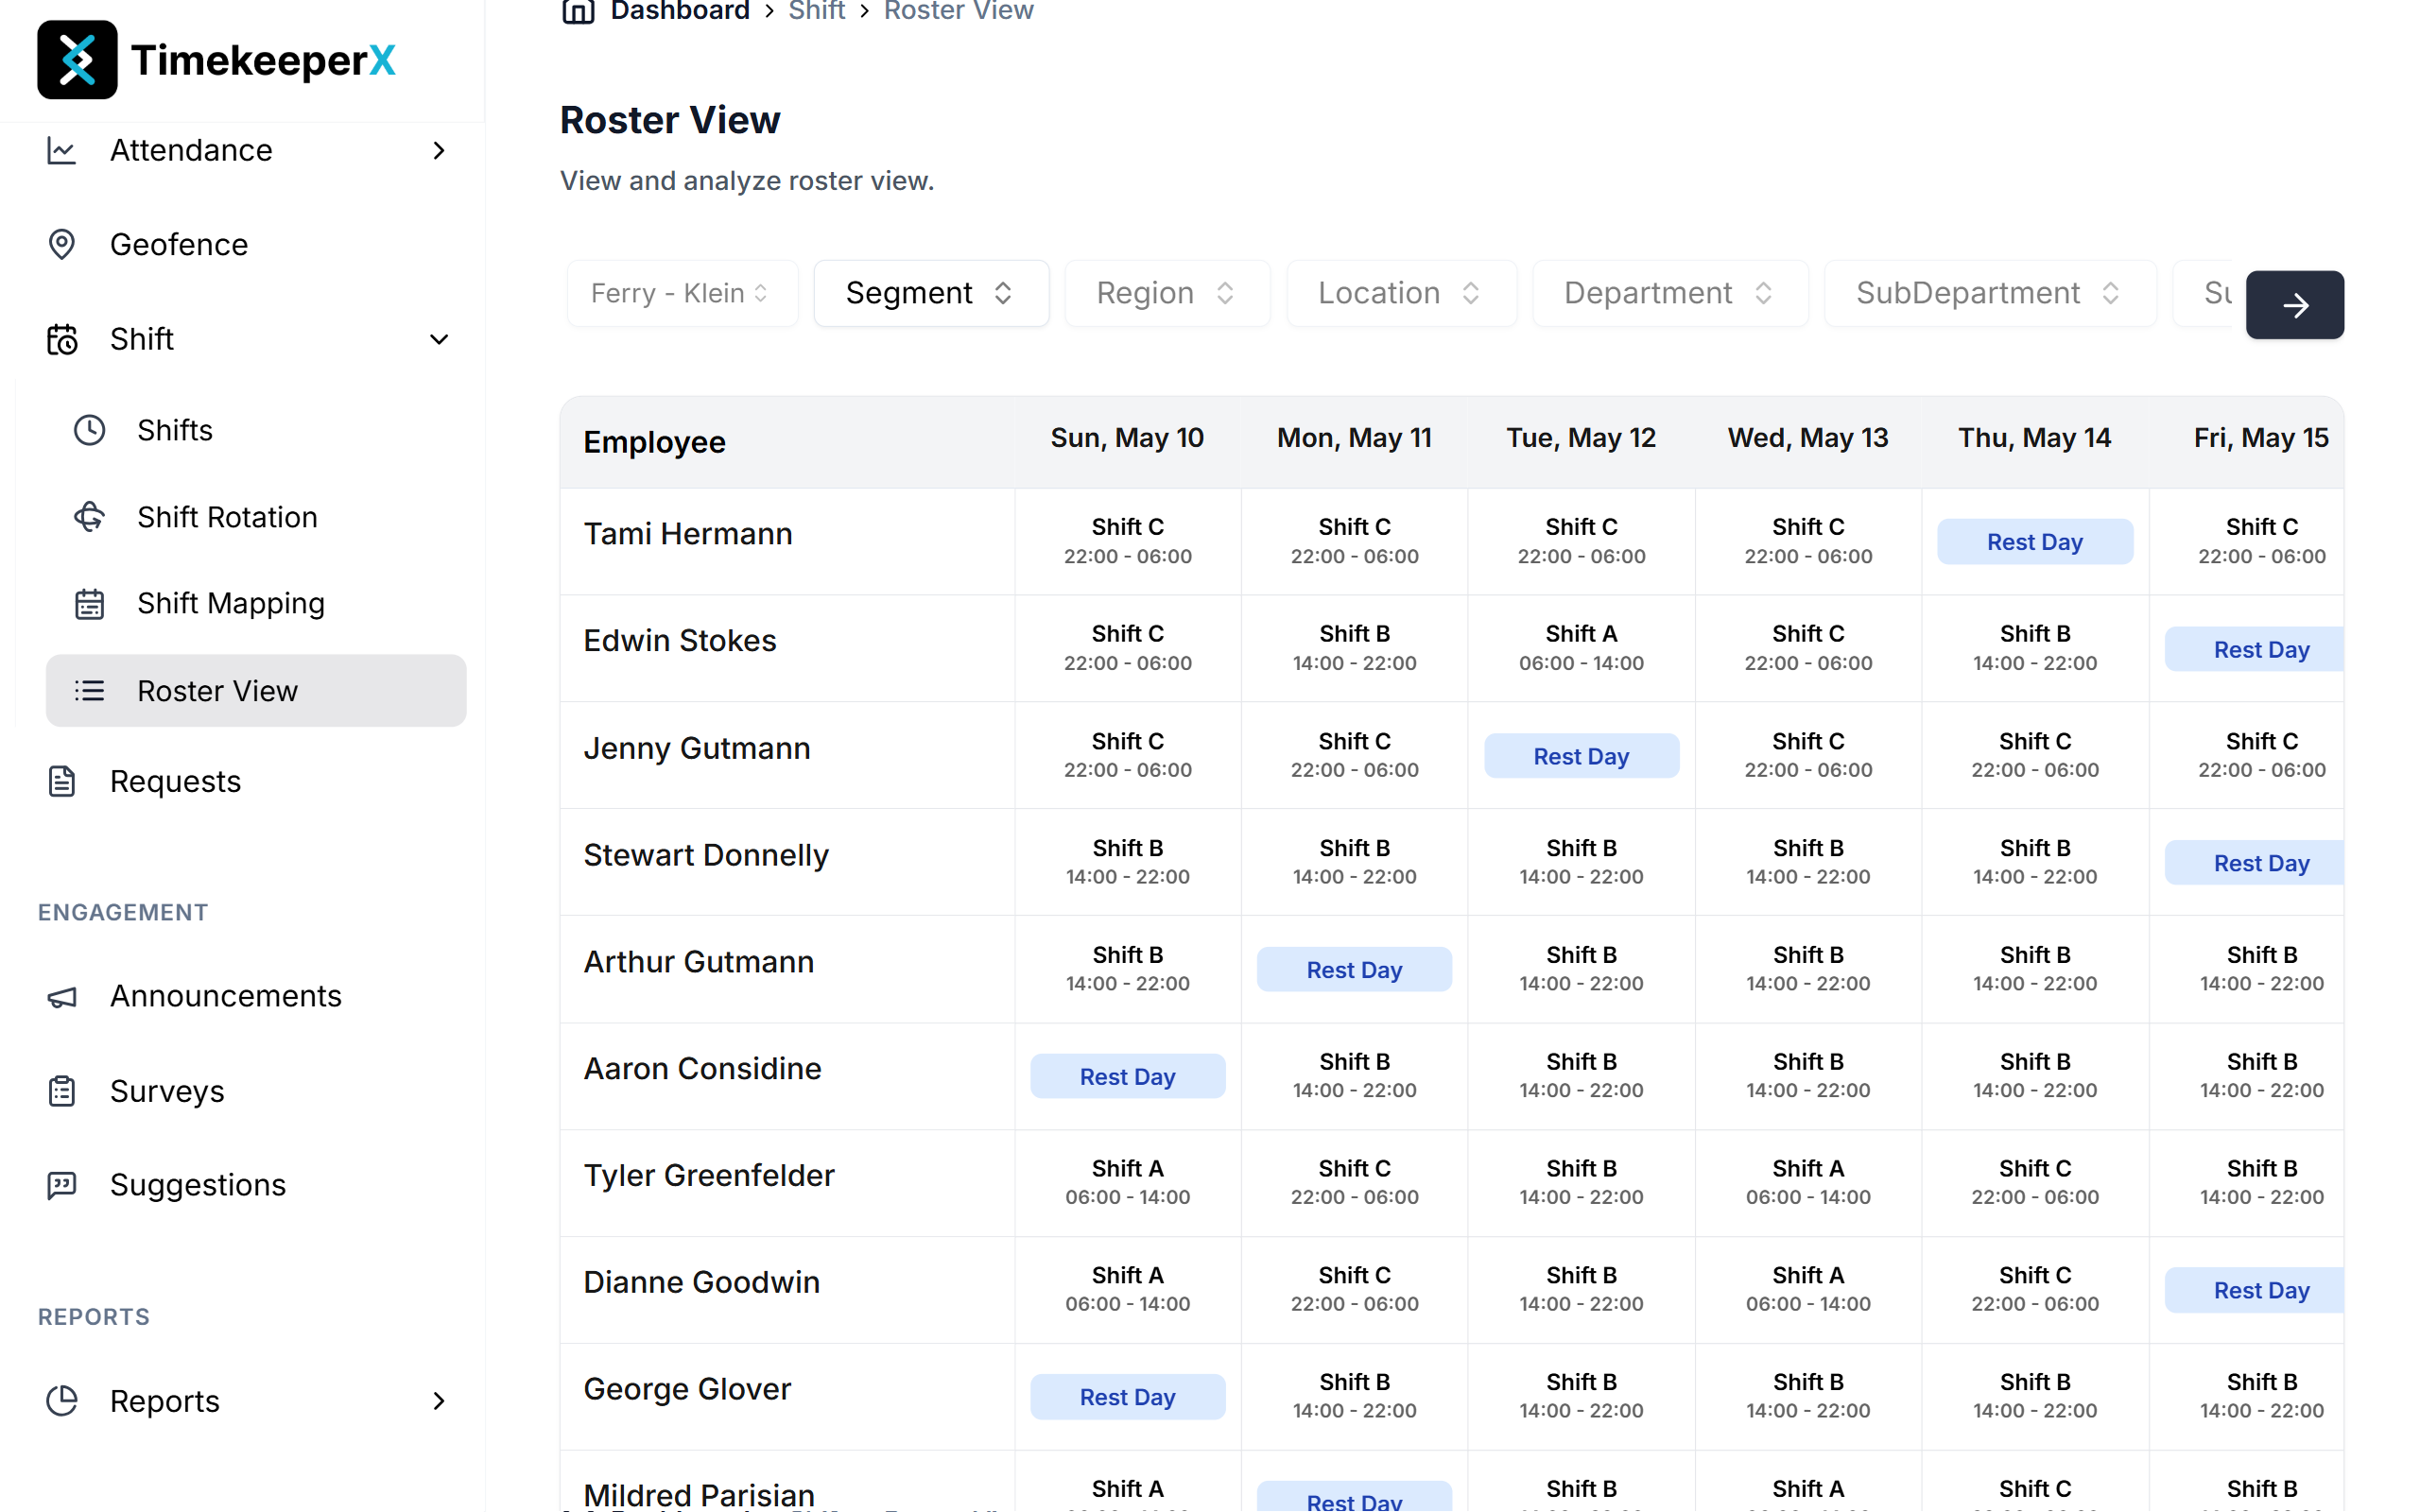Click the Suggestions chat icon

[62, 1185]
